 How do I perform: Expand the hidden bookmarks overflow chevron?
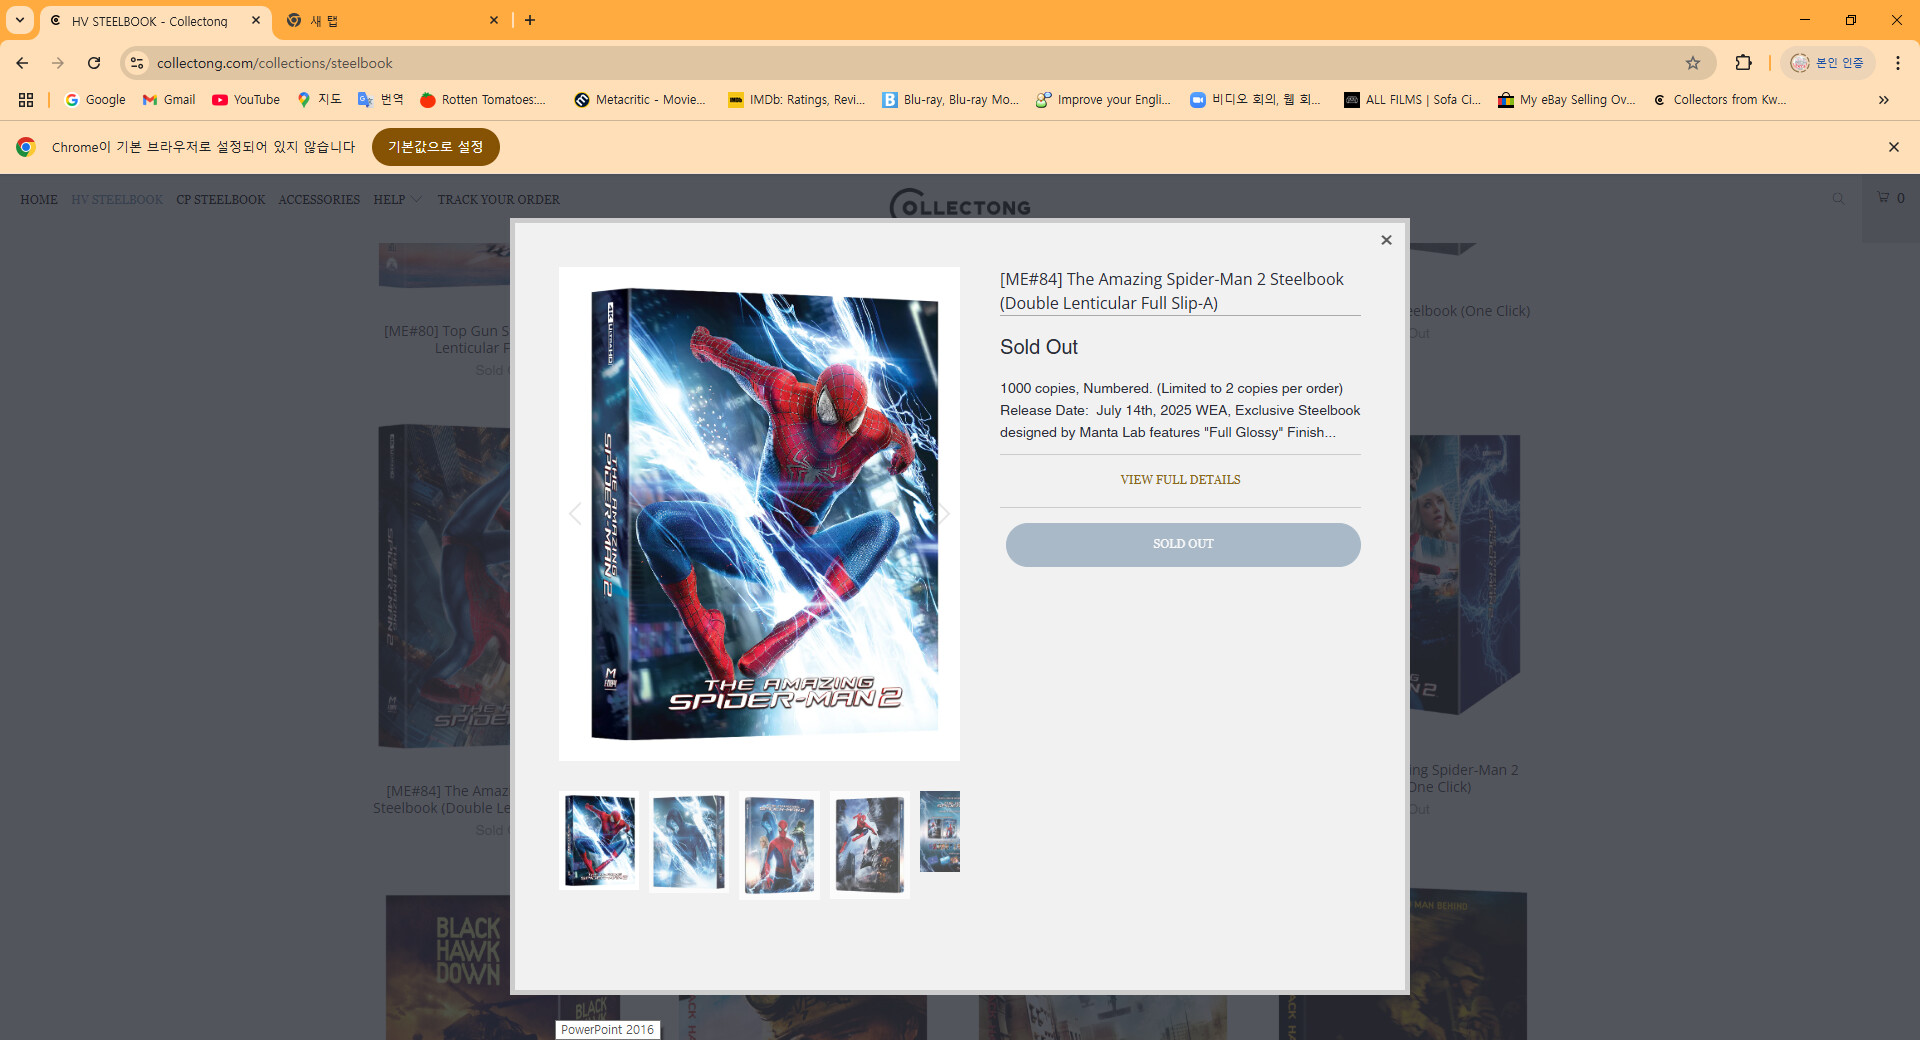(1884, 100)
